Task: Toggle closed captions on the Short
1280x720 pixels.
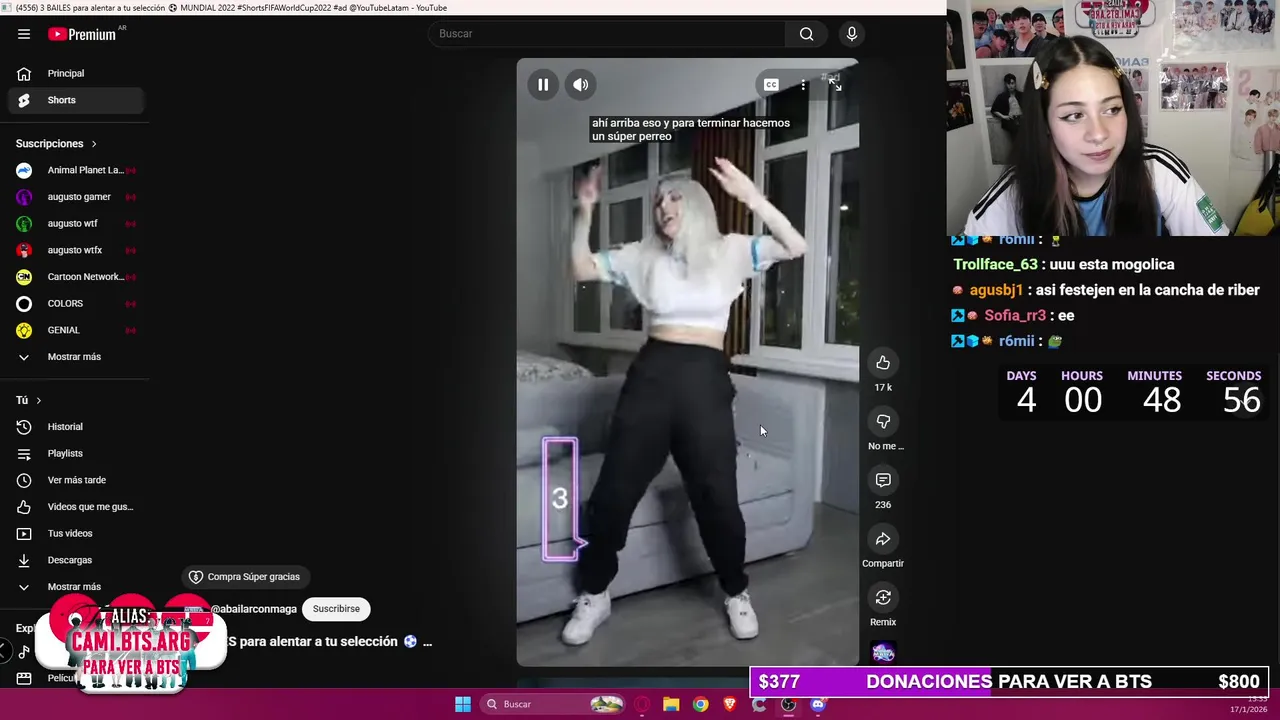Action: click(x=771, y=85)
